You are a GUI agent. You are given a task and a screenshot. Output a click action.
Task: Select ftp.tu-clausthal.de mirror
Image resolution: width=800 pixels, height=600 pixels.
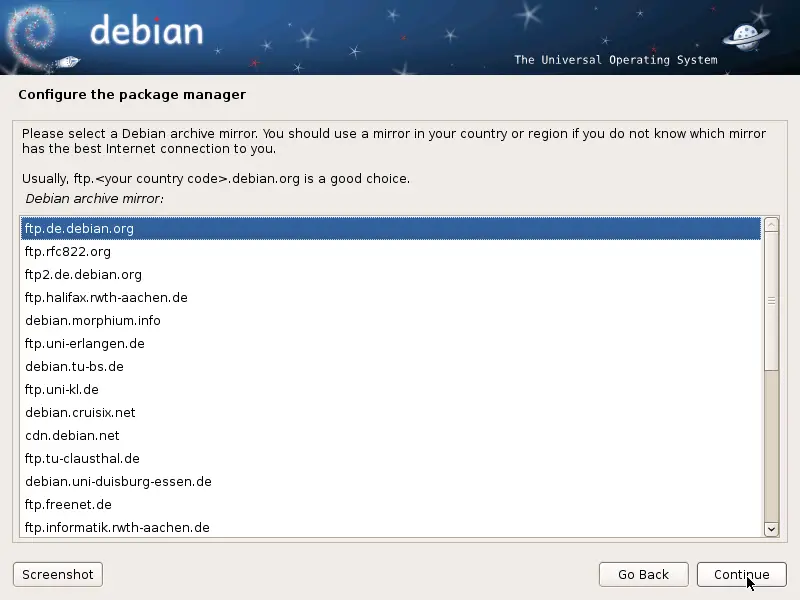[x=391, y=458]
